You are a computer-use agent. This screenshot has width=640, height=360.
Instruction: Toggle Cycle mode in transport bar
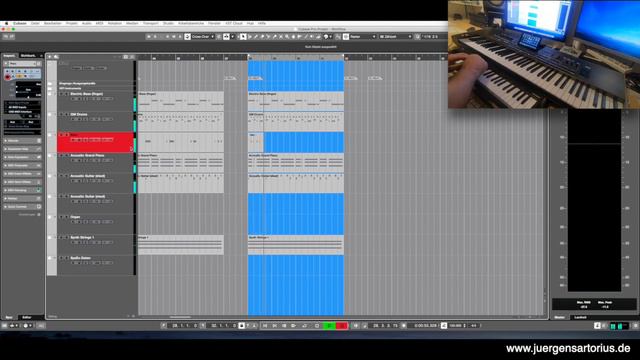(304, 326)
